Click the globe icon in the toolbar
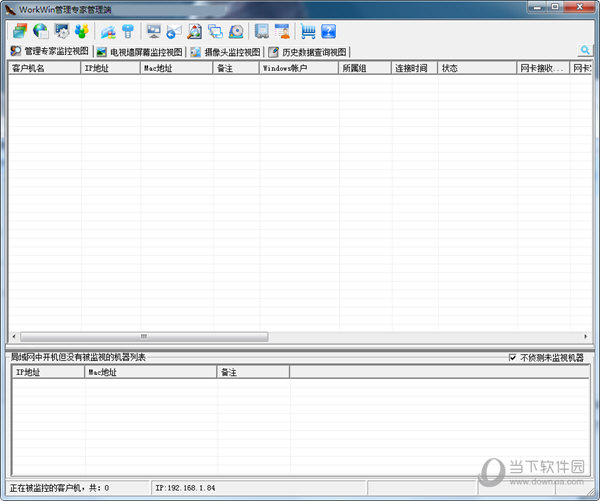 point(41,31)
